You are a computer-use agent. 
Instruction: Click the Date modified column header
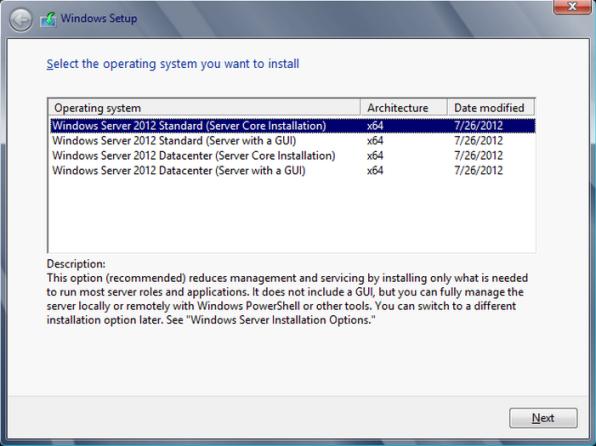coord(491,108)
